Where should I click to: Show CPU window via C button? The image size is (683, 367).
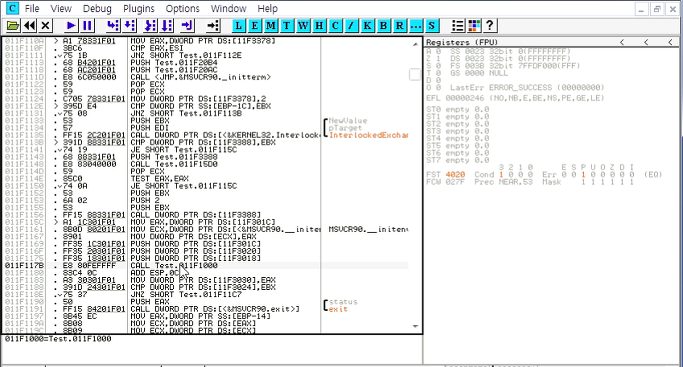[x=335, y=26]
